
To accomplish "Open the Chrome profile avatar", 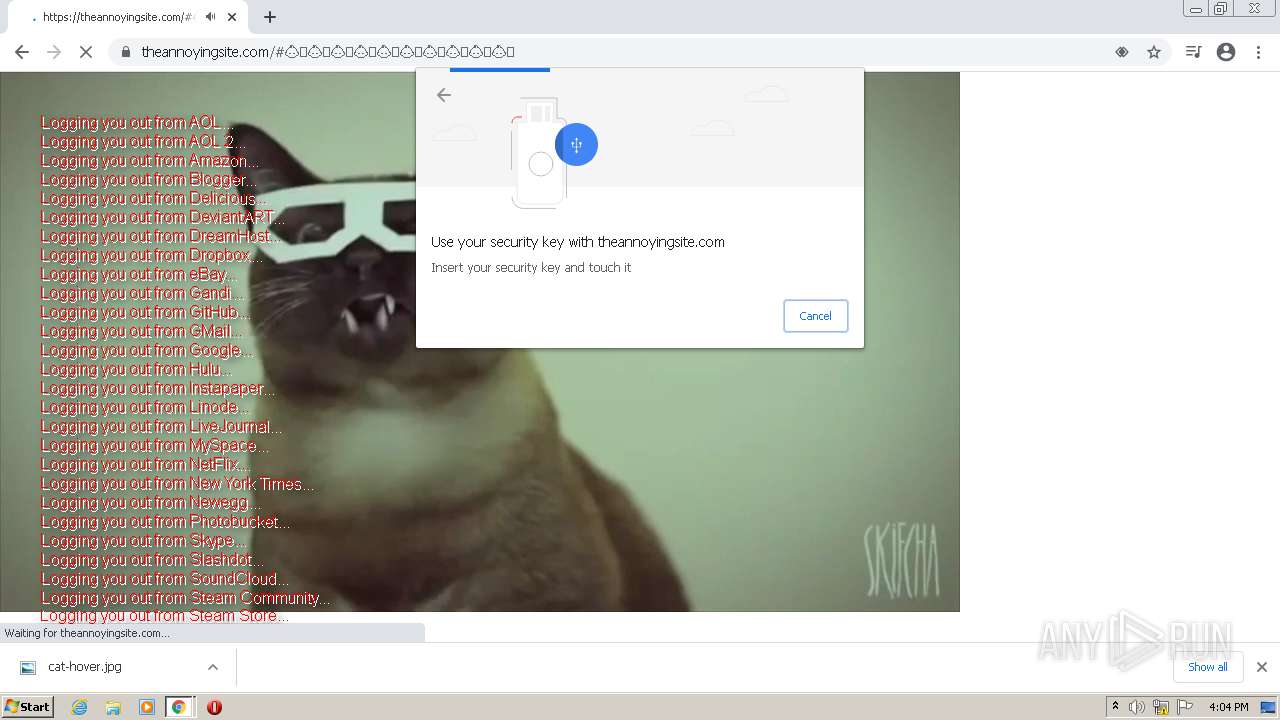I will click(x=1226, y=52).
